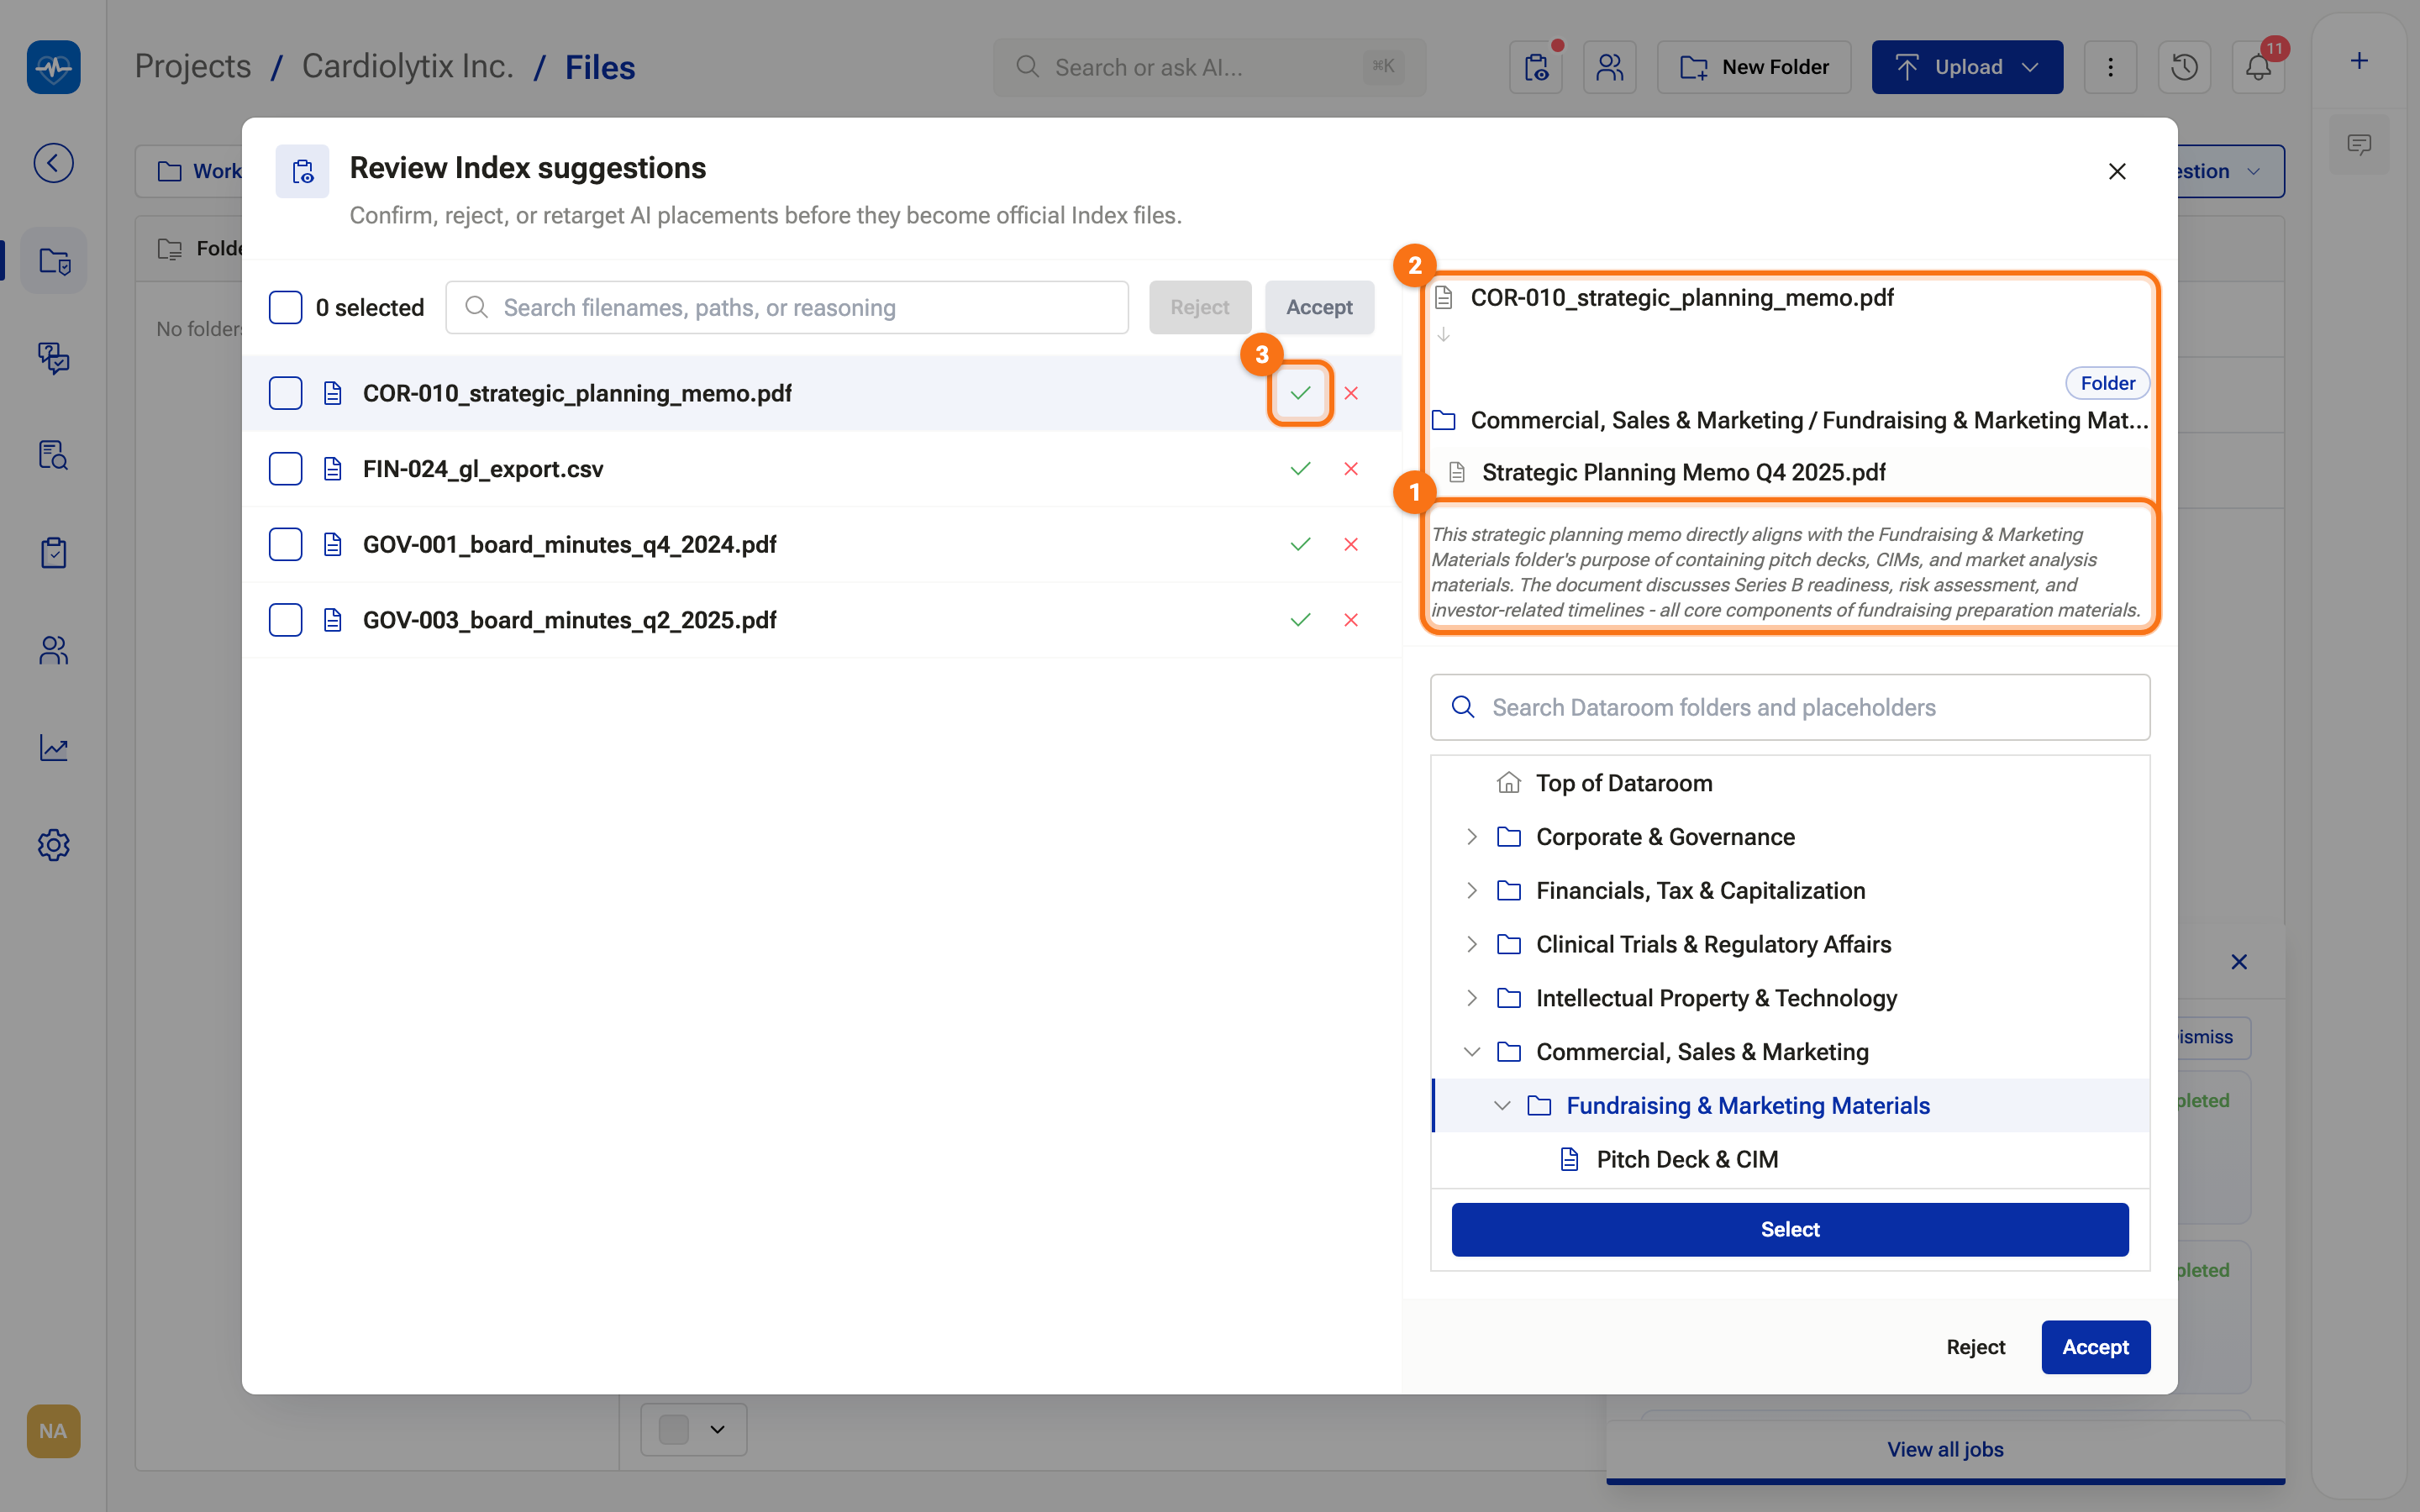
Task: Open the Files folder sidebar icon
Action: click(53, 261)
